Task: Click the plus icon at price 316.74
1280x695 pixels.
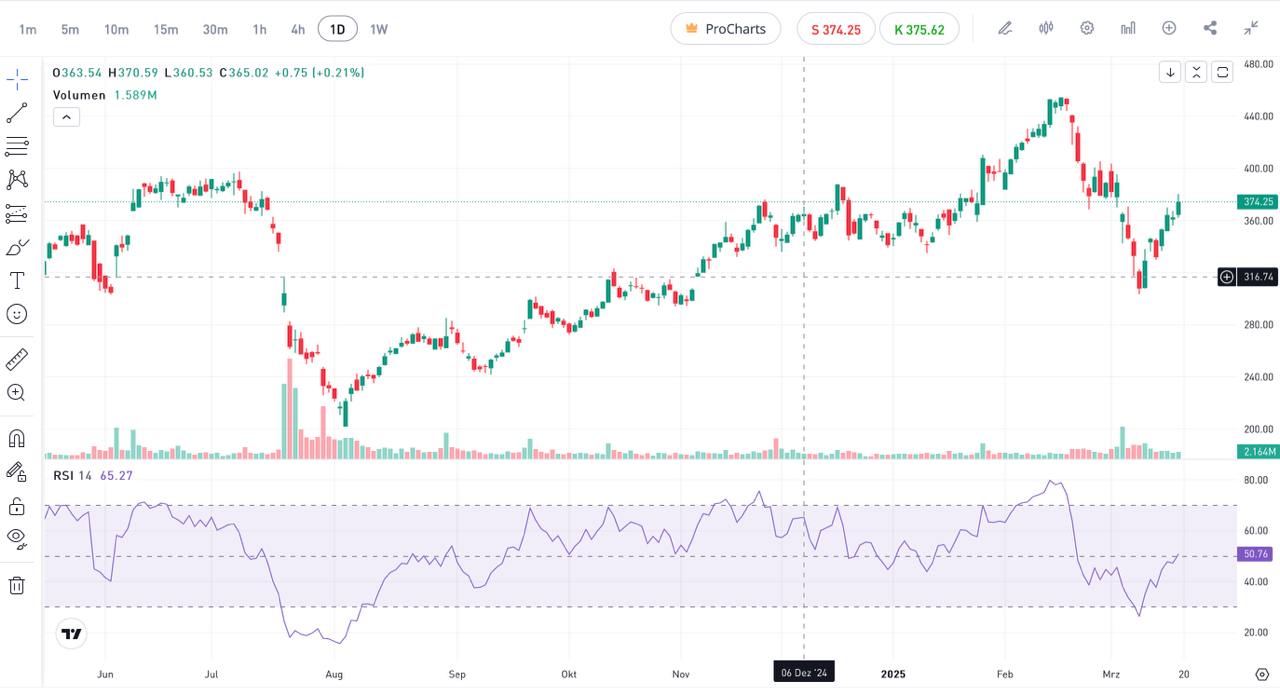Action: [x=1227, y=277]
